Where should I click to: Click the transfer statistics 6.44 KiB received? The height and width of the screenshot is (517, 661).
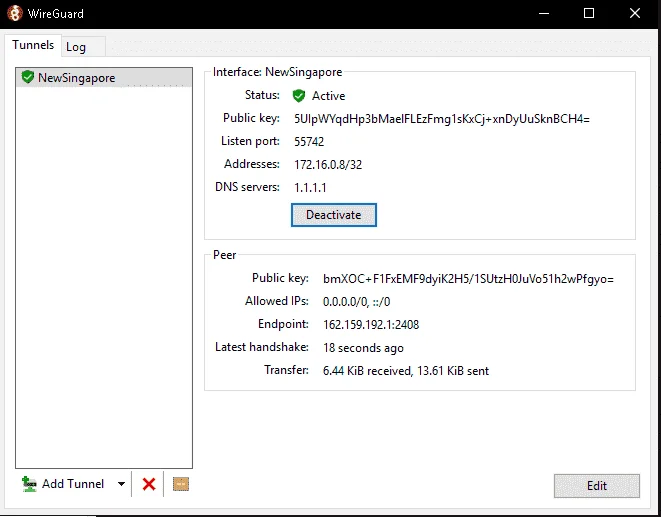[406, 371]
